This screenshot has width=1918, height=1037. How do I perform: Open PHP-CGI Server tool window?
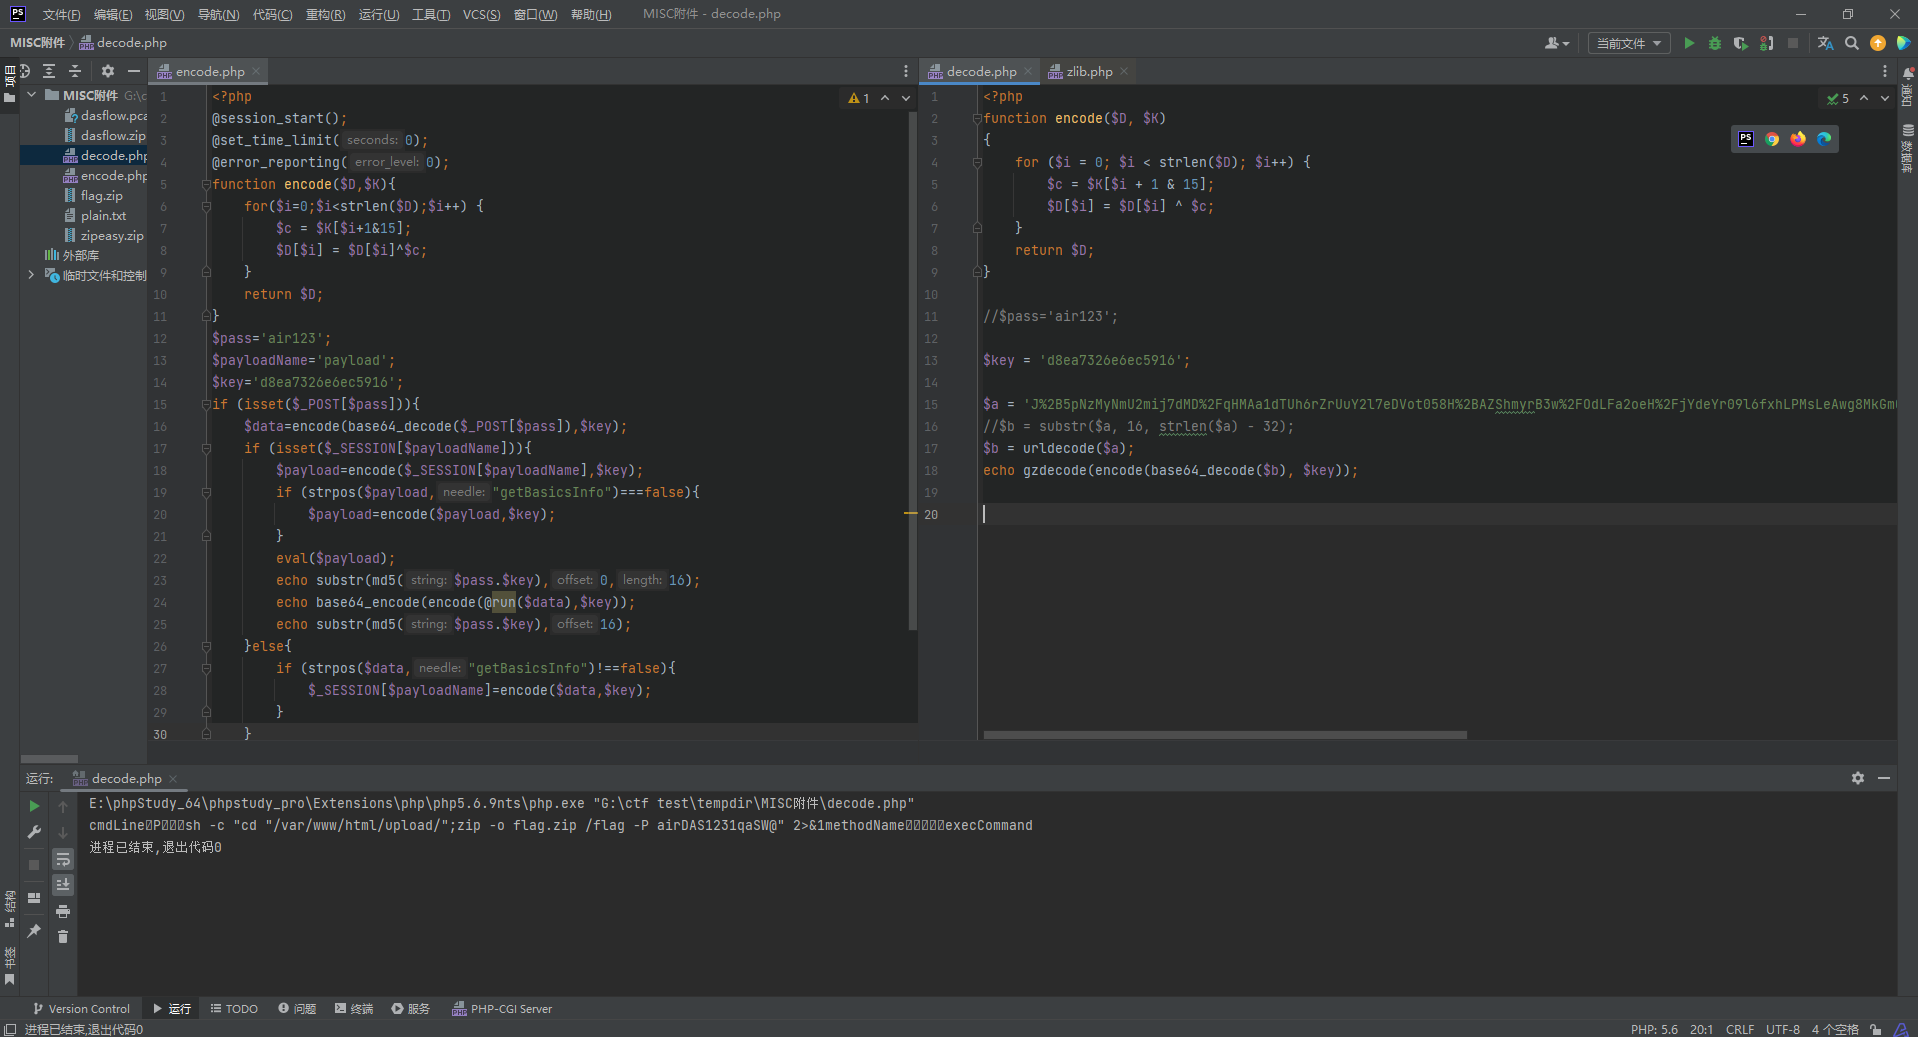coord(502,1009)
